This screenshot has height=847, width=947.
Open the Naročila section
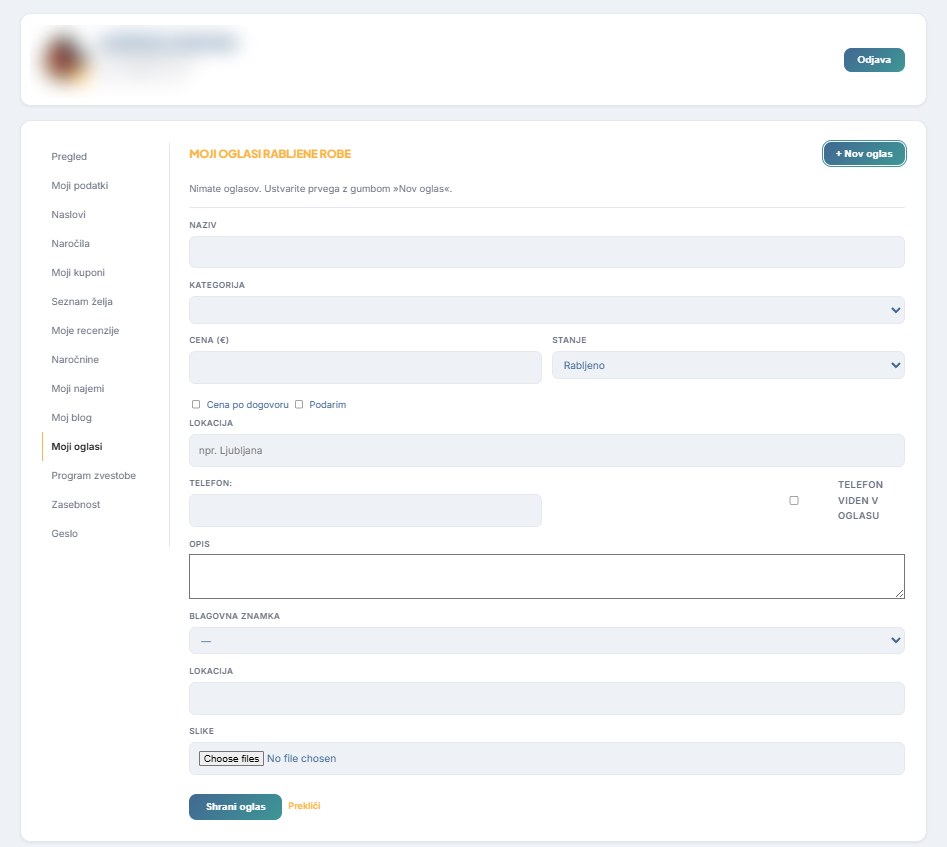(x=70, y=243)
